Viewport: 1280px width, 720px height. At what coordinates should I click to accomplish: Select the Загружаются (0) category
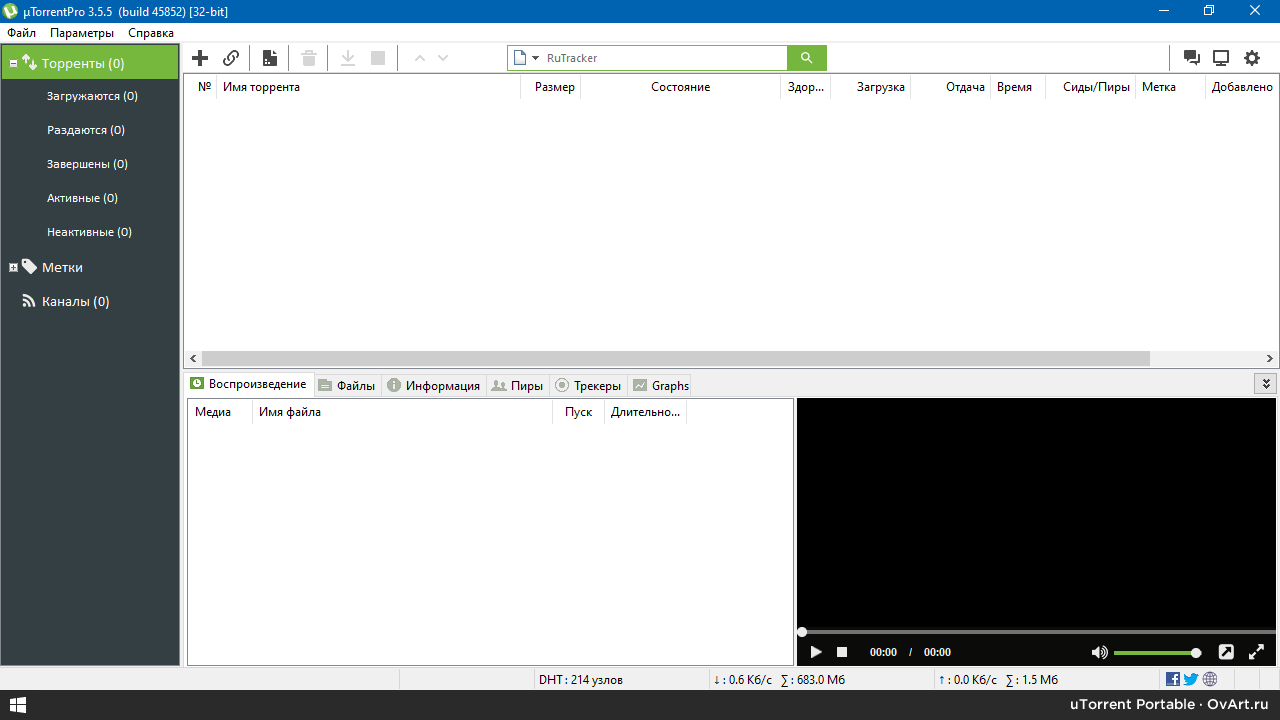click(92, 97)
